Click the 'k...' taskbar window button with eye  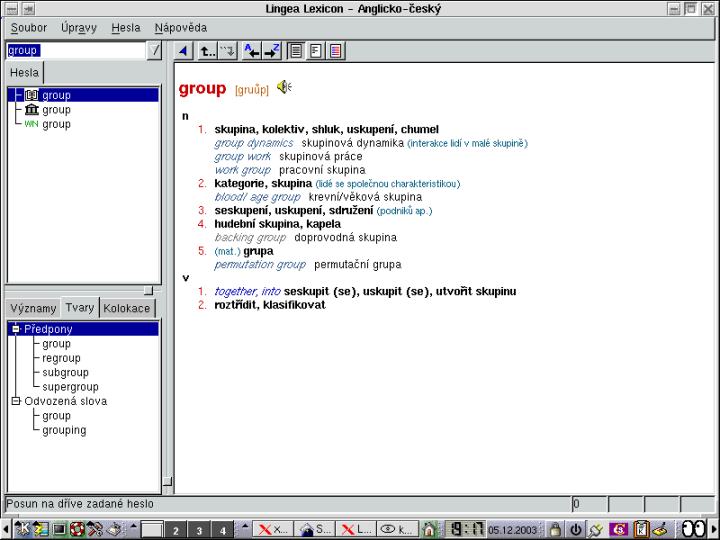[397, 529]
